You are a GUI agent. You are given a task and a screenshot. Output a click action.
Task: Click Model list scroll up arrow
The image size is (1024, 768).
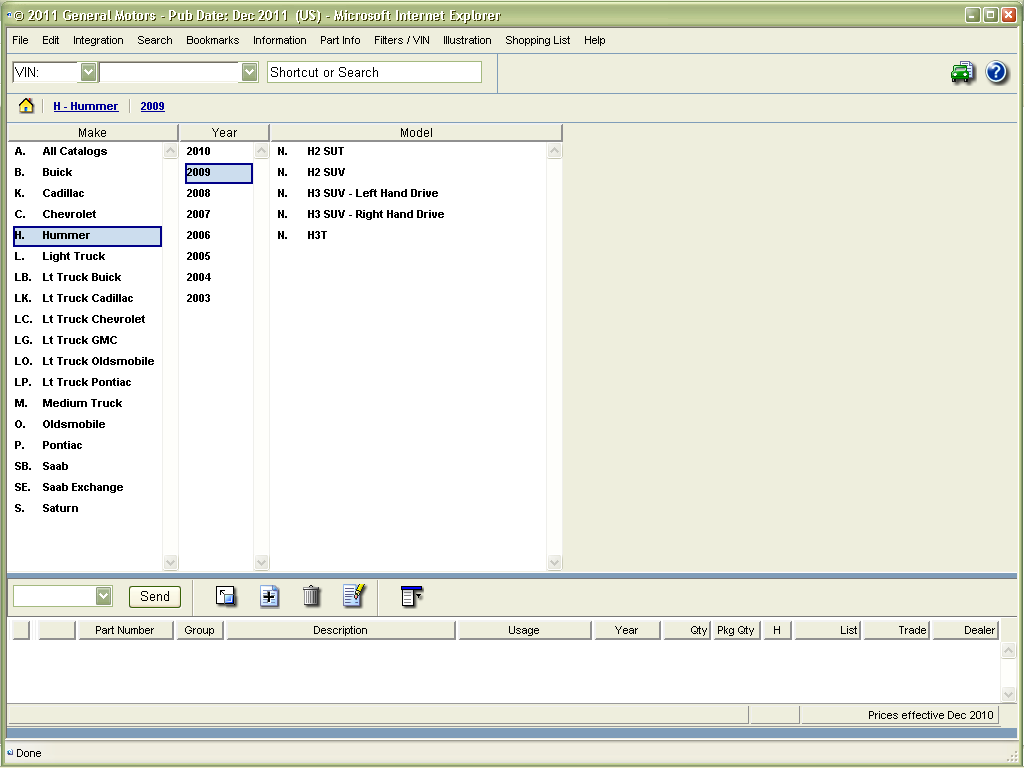pos(554,151)
